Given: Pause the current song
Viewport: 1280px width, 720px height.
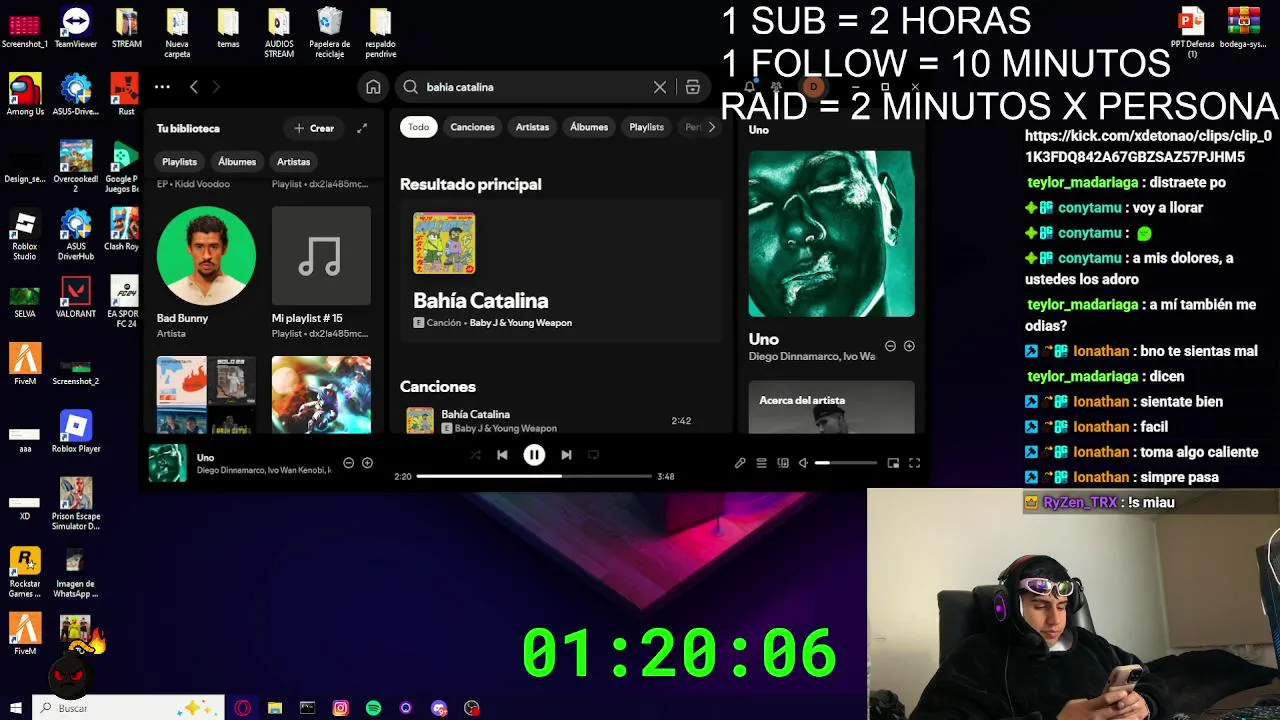Looking at the screenshot, I should click(534, 455).
